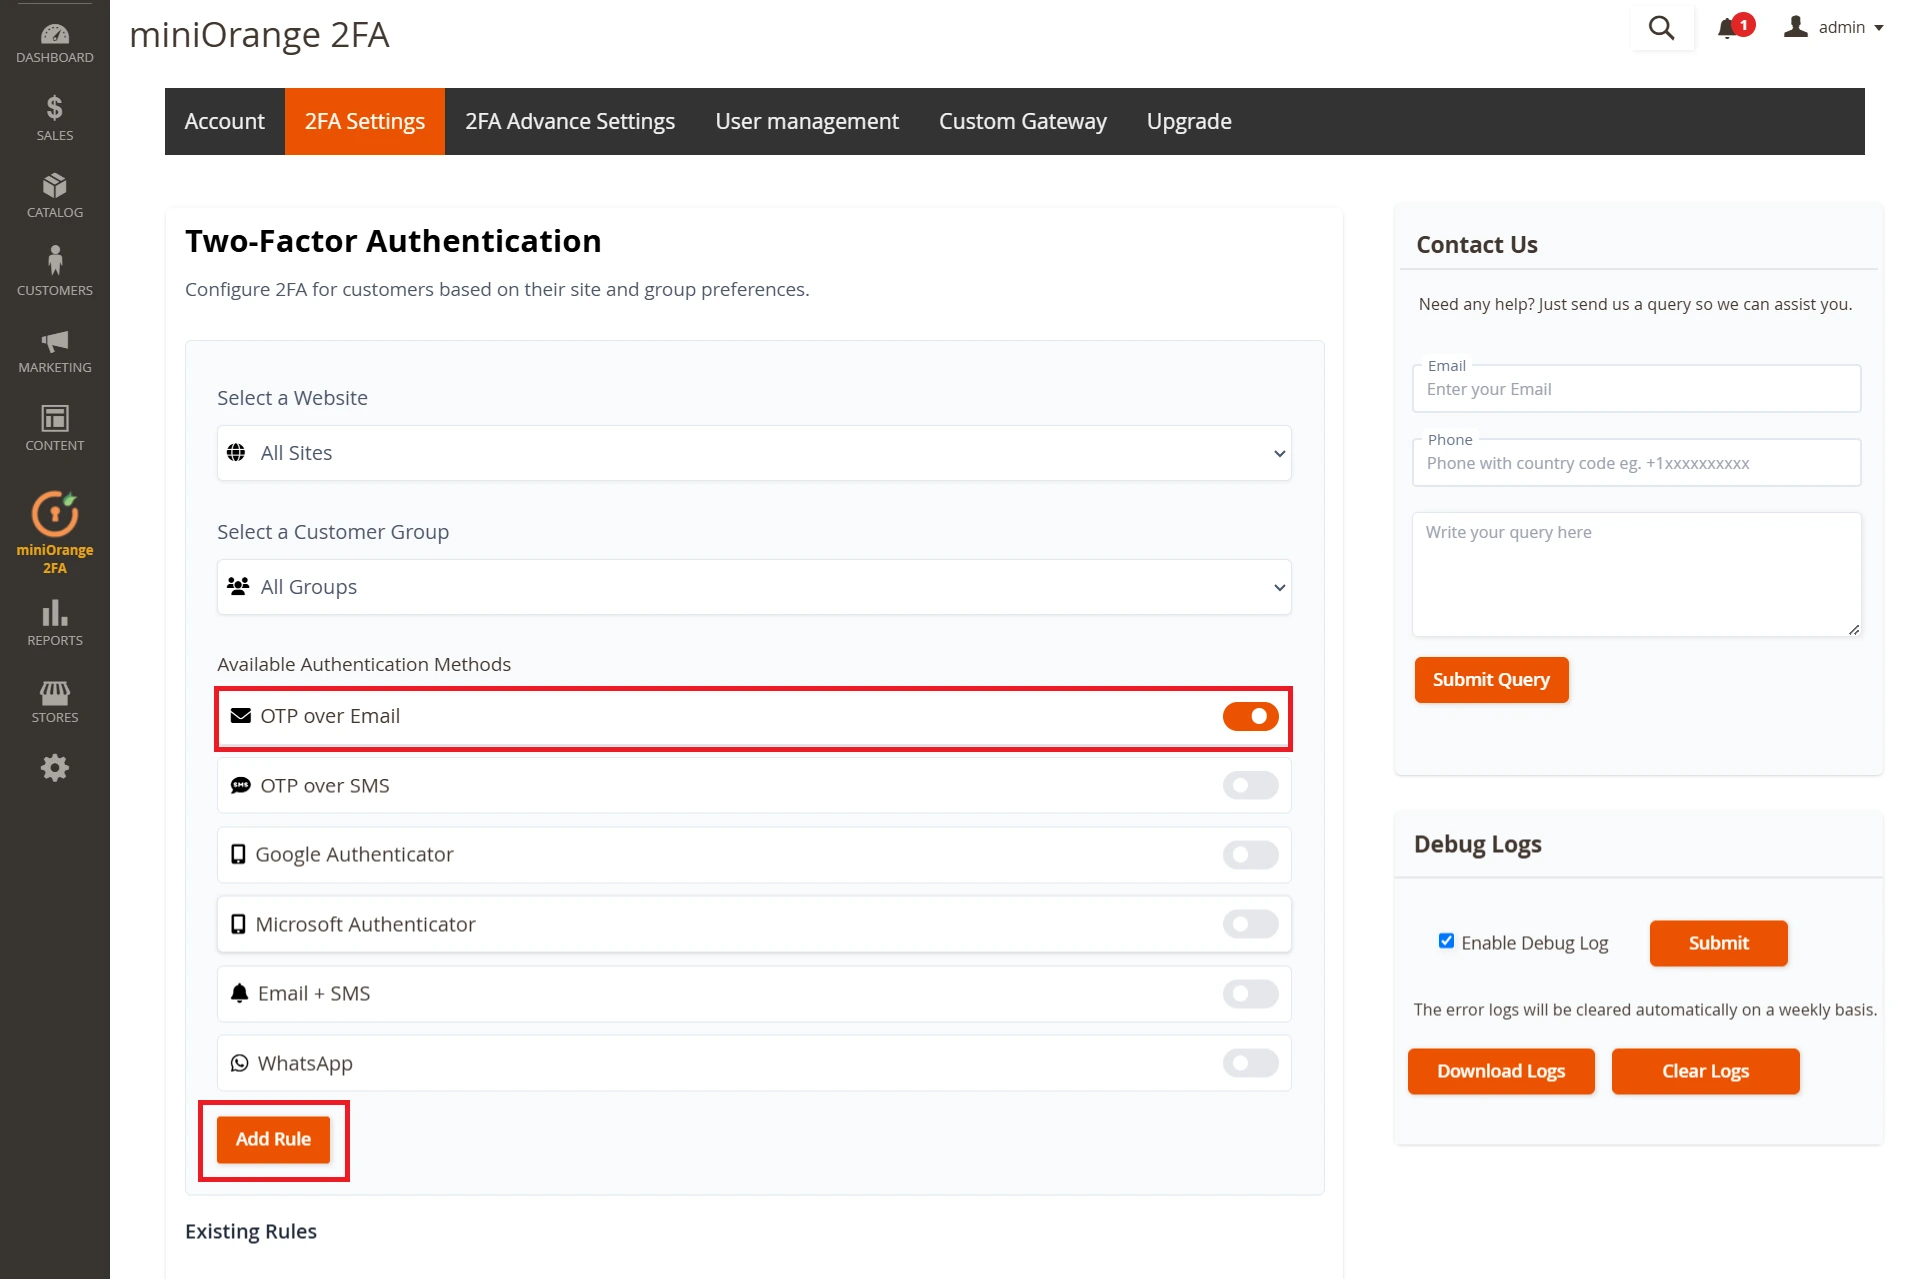Click the admin user avatar icon
This screenshot has height=1279, width=1920.
point(1796,27)
